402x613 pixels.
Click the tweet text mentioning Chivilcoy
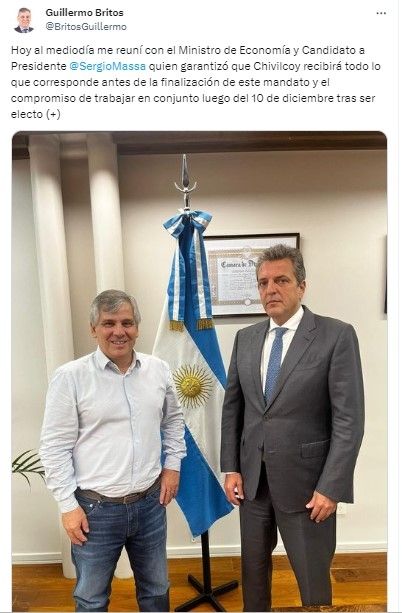pos(196,82)
